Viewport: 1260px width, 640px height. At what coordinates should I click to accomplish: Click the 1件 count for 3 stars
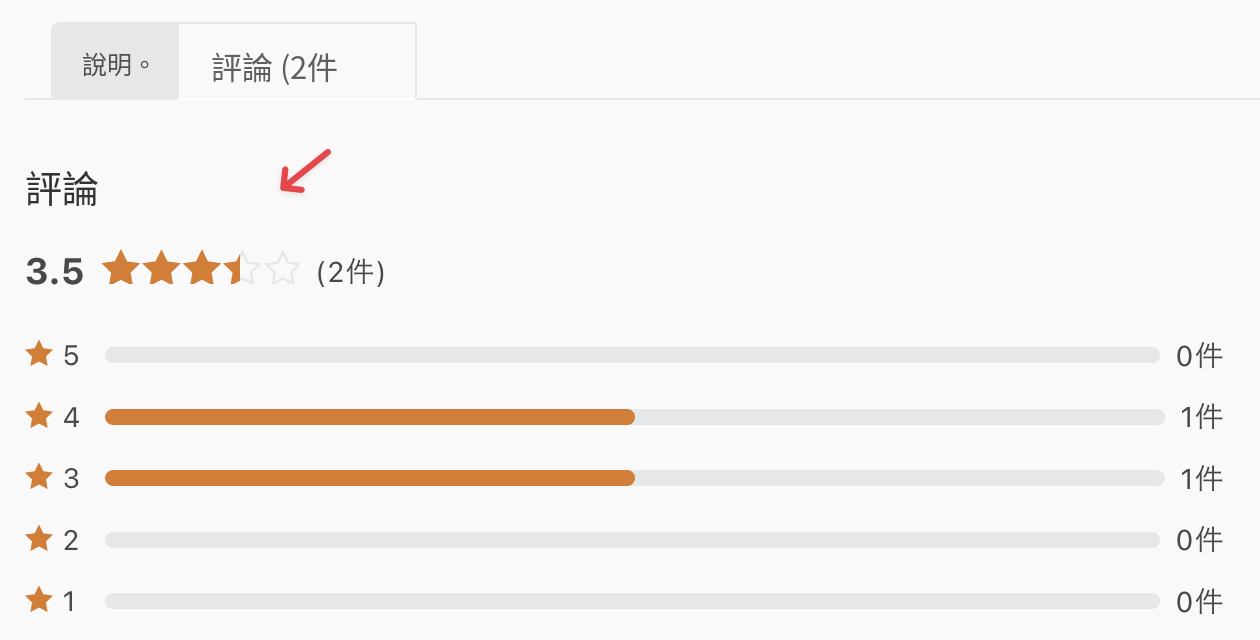point(1201,478)
